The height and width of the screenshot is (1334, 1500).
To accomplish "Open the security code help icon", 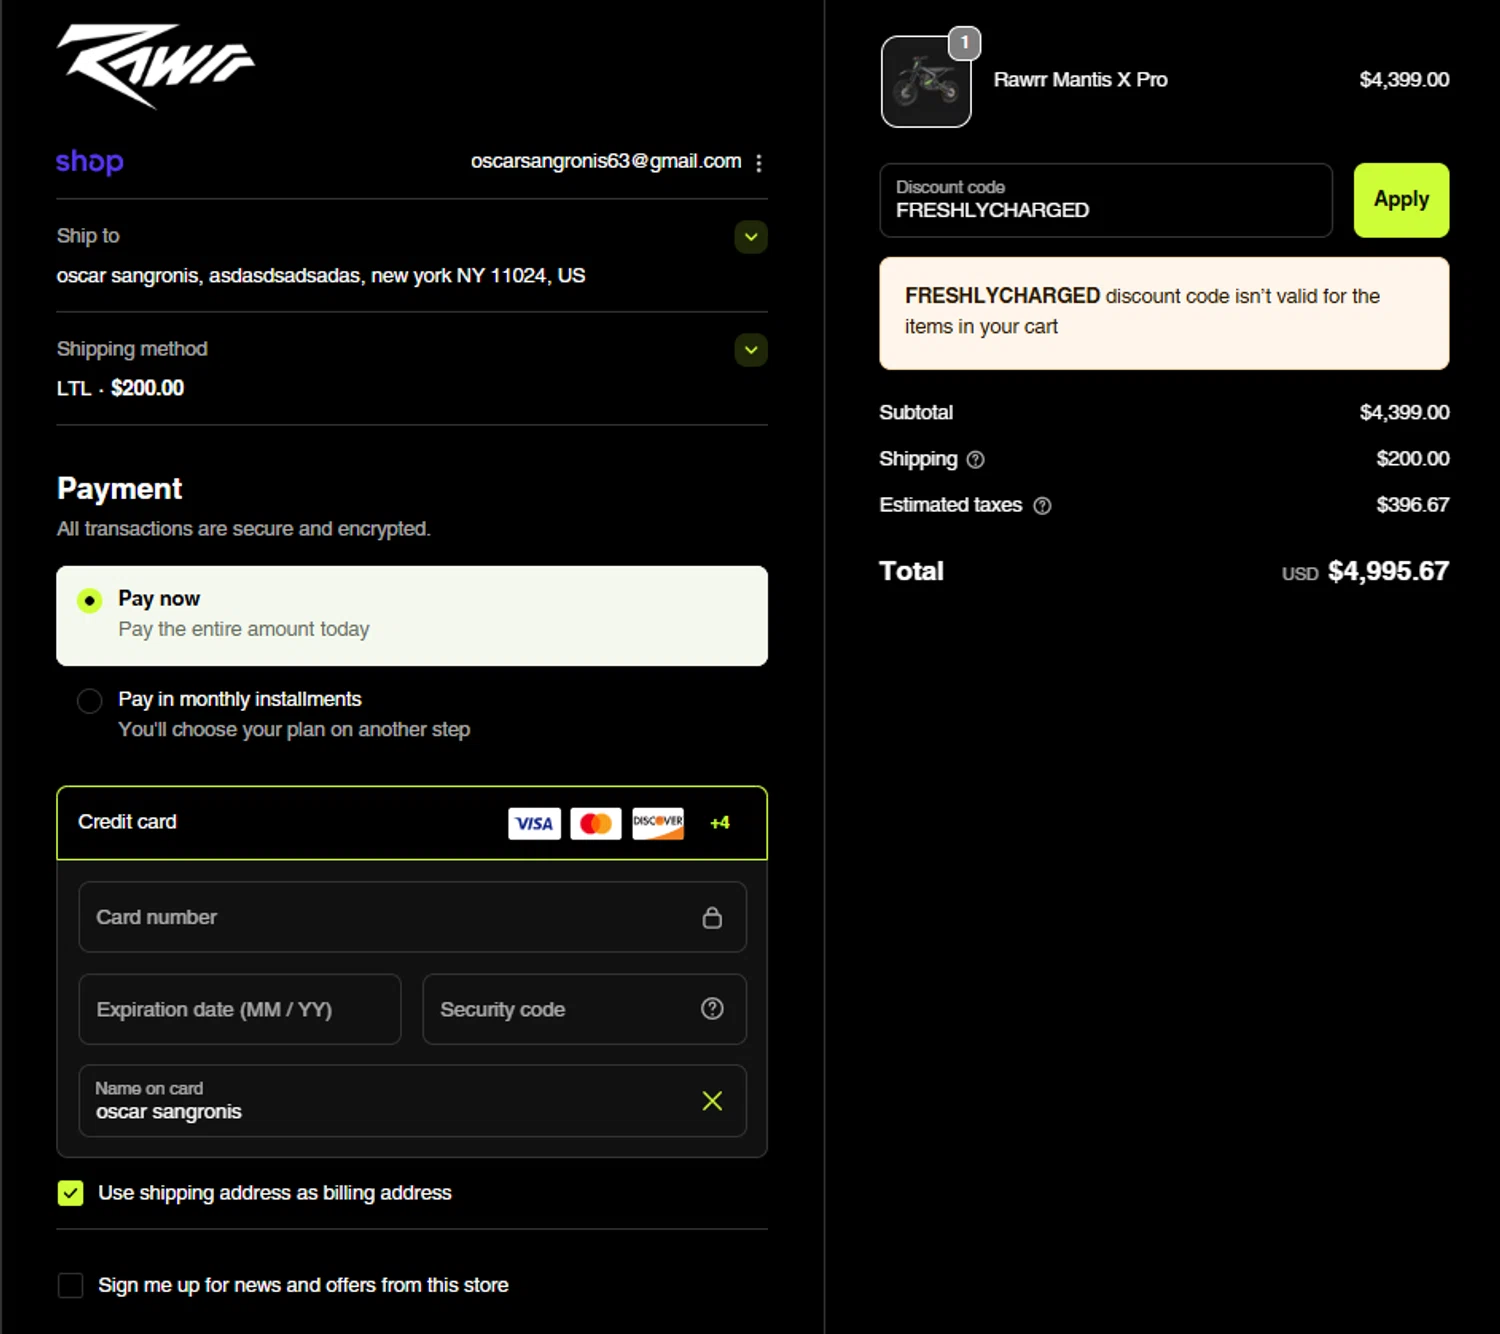I will click(x=712, y=1009).
